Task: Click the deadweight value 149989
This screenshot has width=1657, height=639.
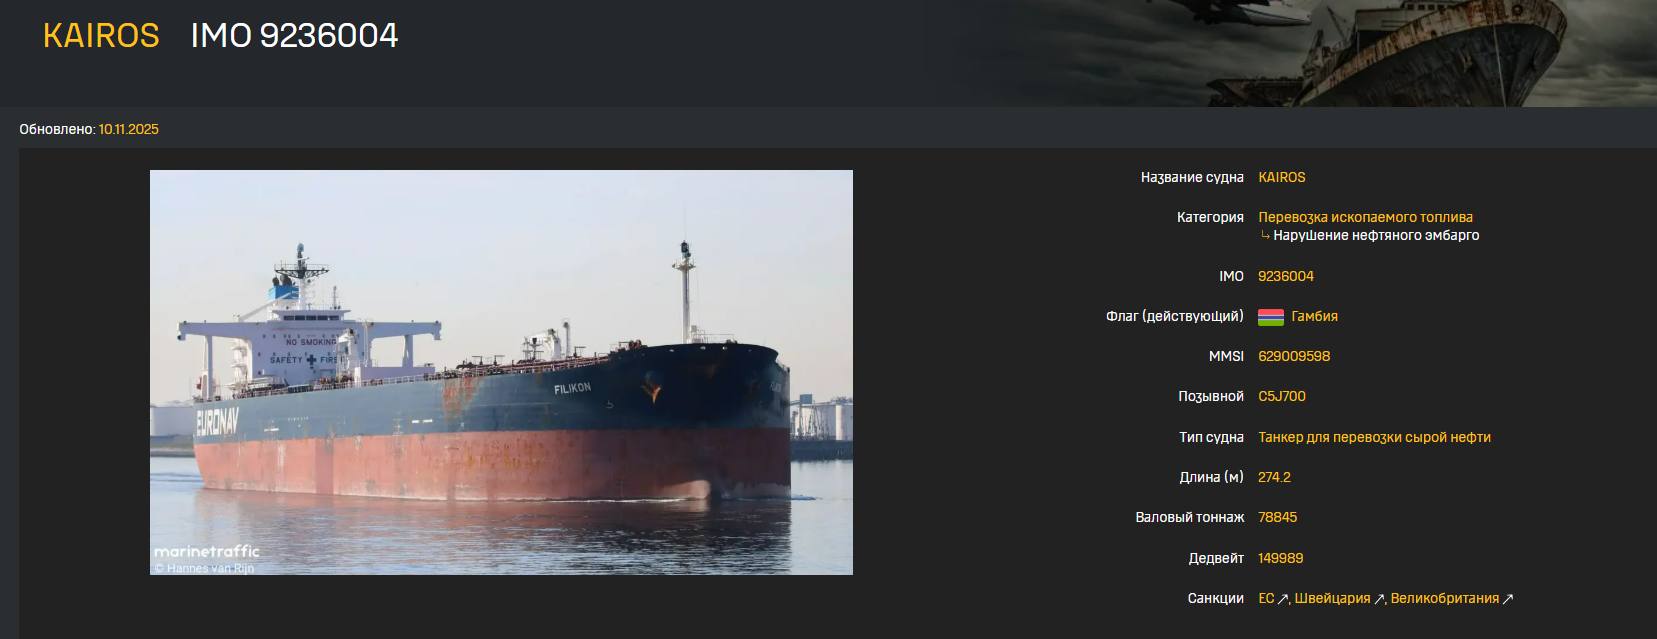Action: [x=1280, y=558]
